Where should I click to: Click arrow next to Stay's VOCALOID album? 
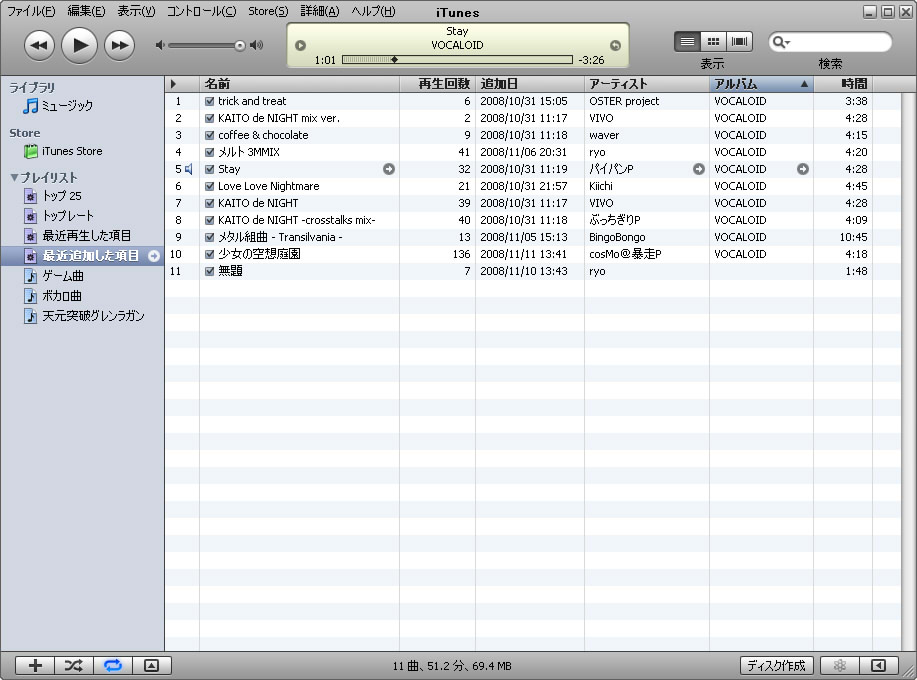[x=803, y=169]
